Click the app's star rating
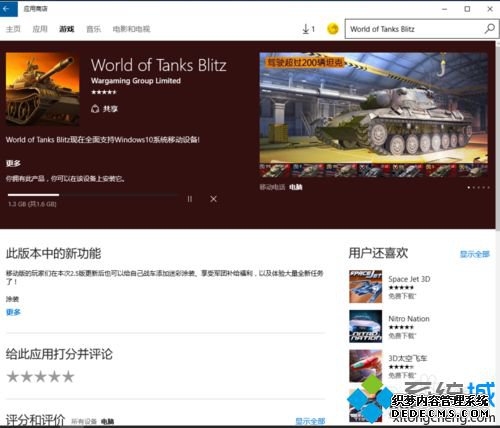Viewport: 500px width, 428px height. (x=104, y=92)
